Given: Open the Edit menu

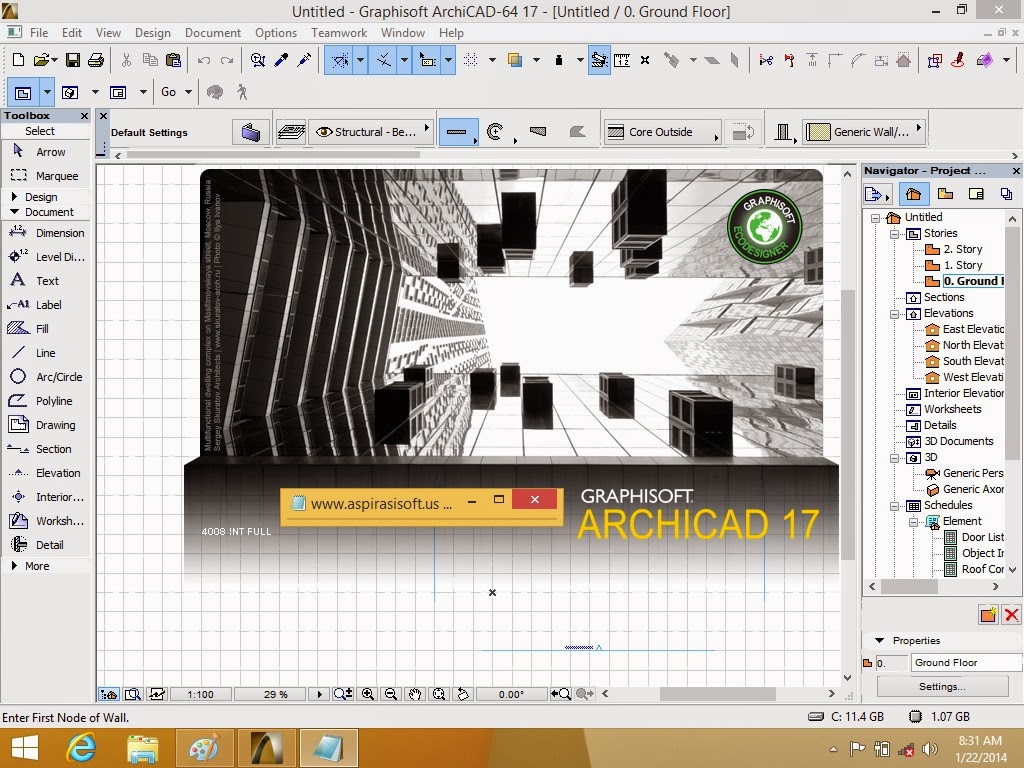Looking at the screenshot, I should pyautogui.click(x=72, y=33).
